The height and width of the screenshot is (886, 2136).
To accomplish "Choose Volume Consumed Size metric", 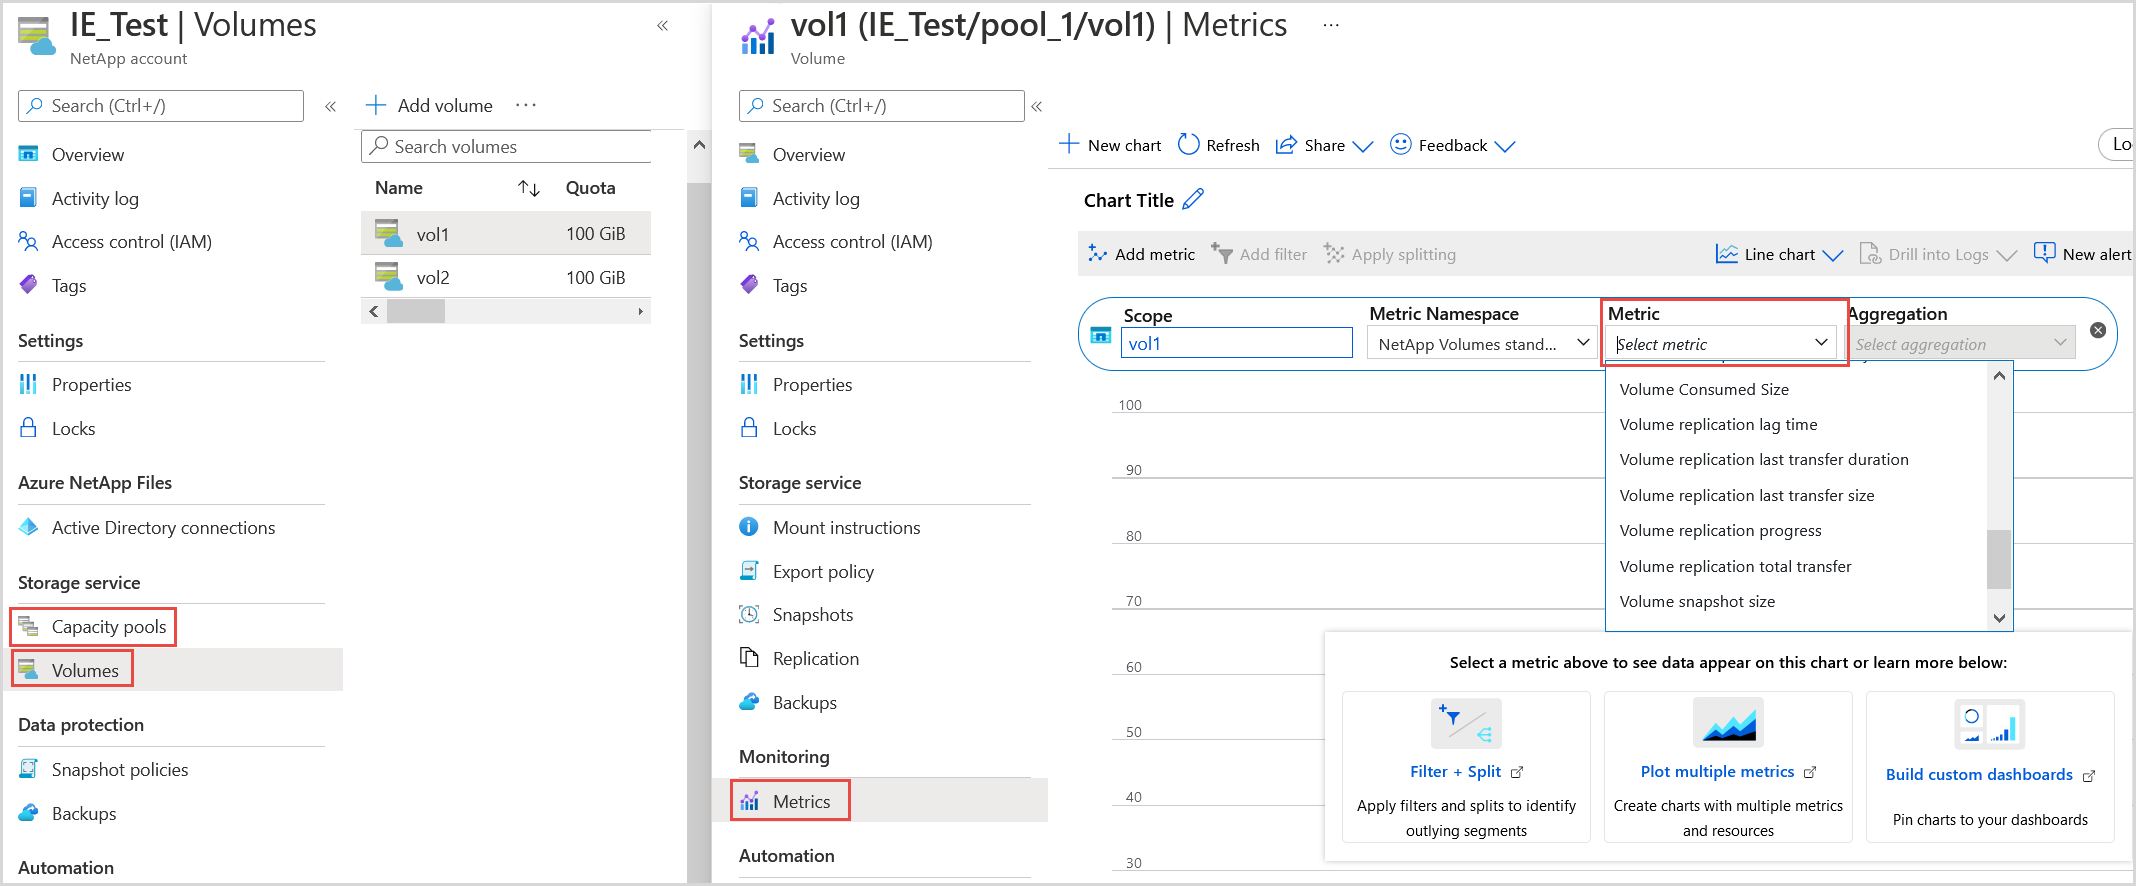I will point(1704,389).
